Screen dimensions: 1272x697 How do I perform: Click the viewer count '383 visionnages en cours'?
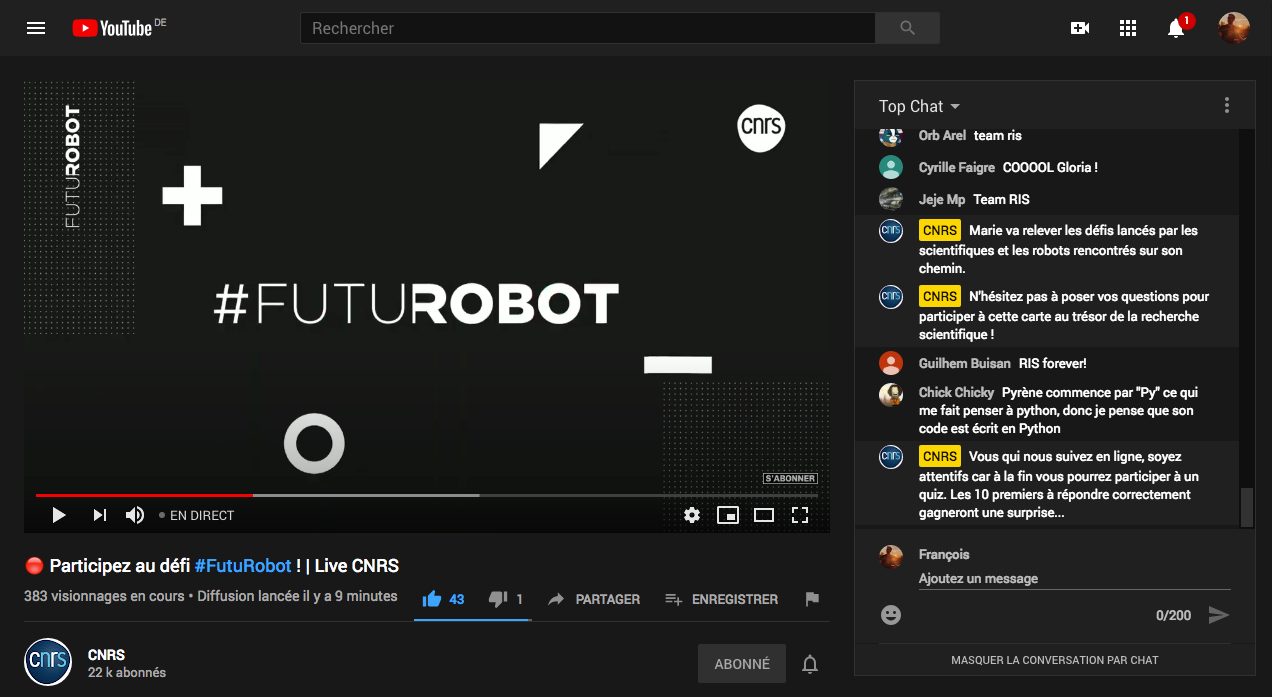point(104,597)
